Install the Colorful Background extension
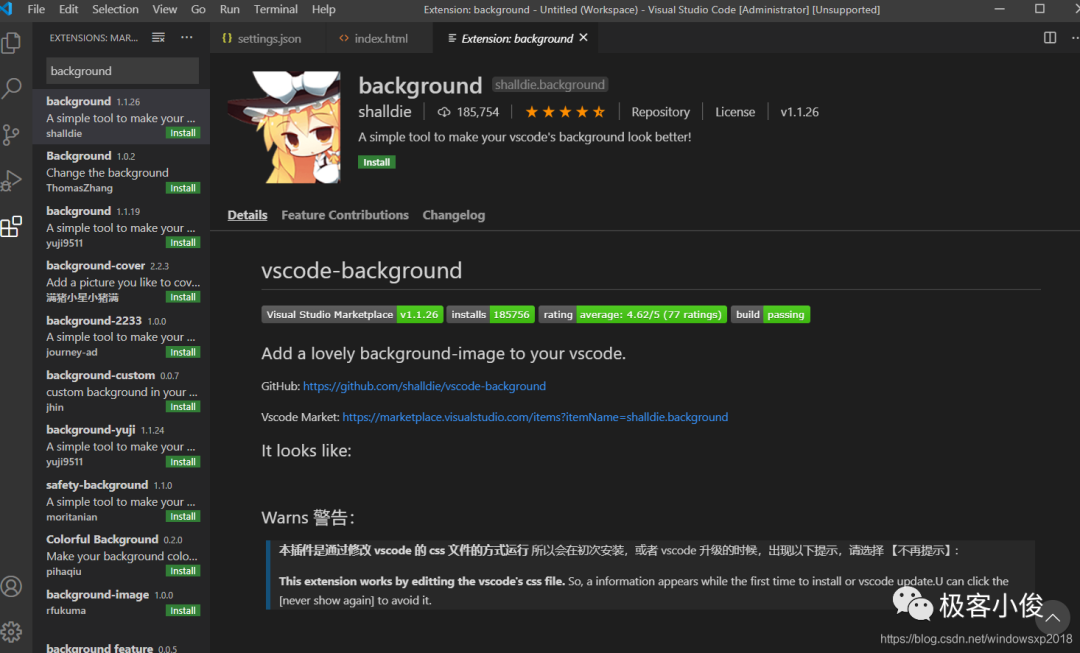Screen dimensions: 1080x653 coord(183,570)
